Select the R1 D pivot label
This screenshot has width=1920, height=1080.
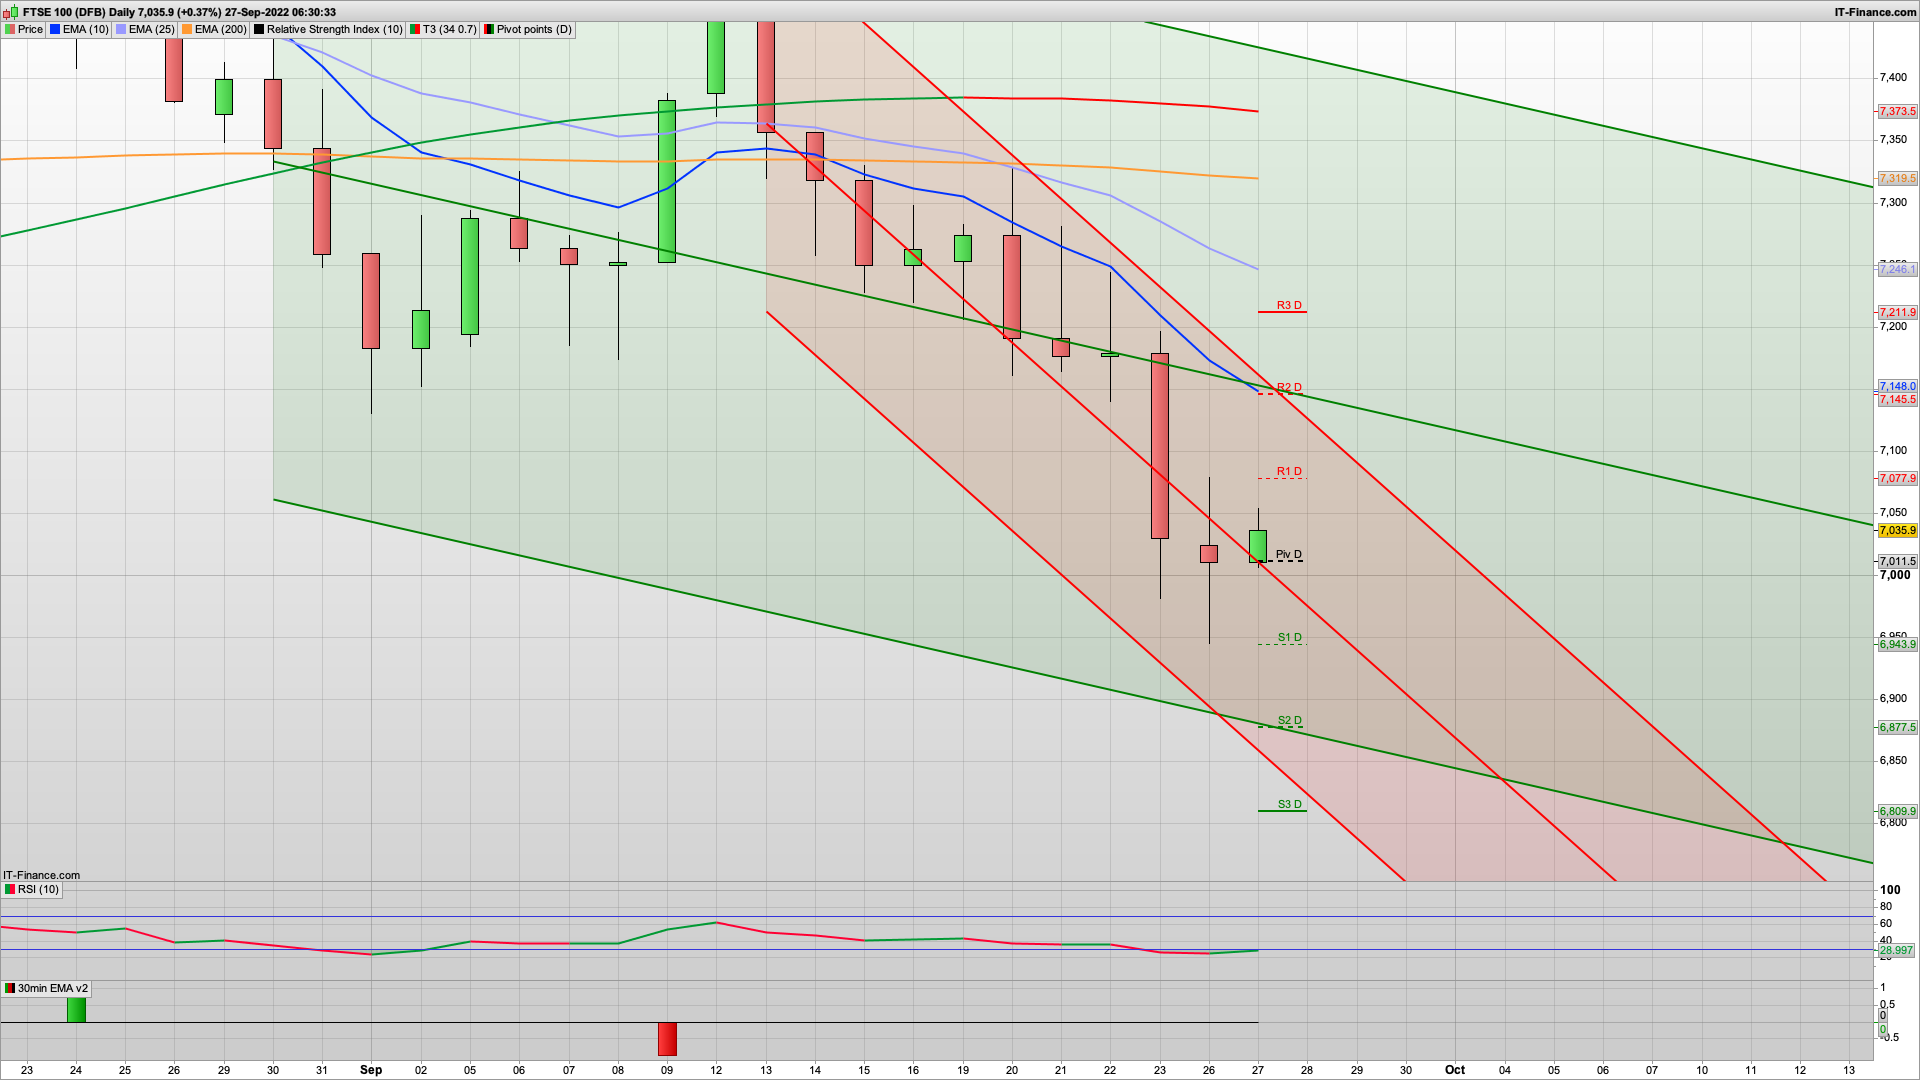[1289, 471]
